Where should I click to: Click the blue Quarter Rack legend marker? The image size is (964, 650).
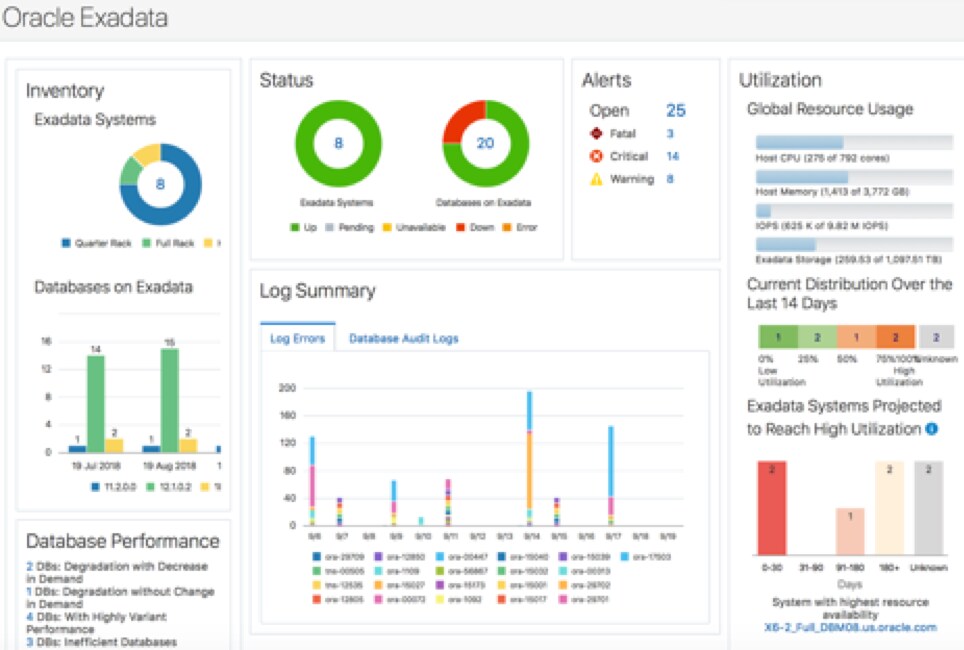[66, 243]
